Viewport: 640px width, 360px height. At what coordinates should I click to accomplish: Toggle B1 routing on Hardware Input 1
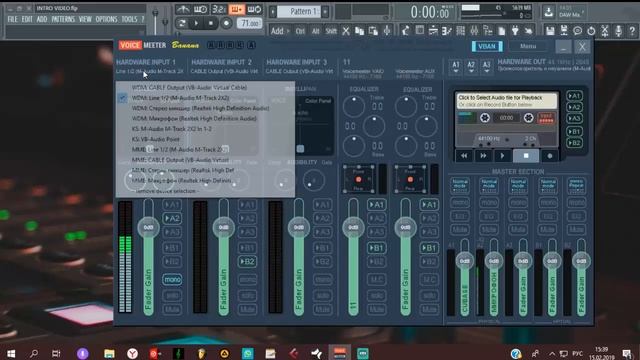point(172,248)
